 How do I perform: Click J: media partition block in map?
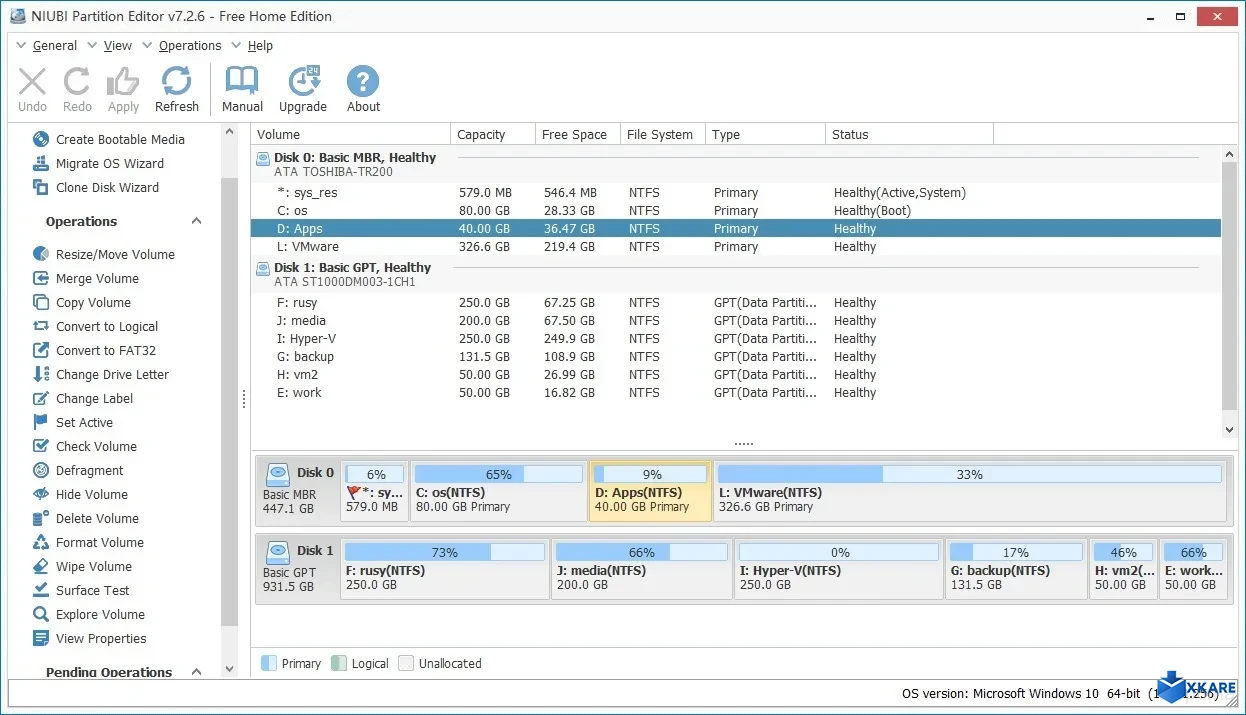[642, 568]
